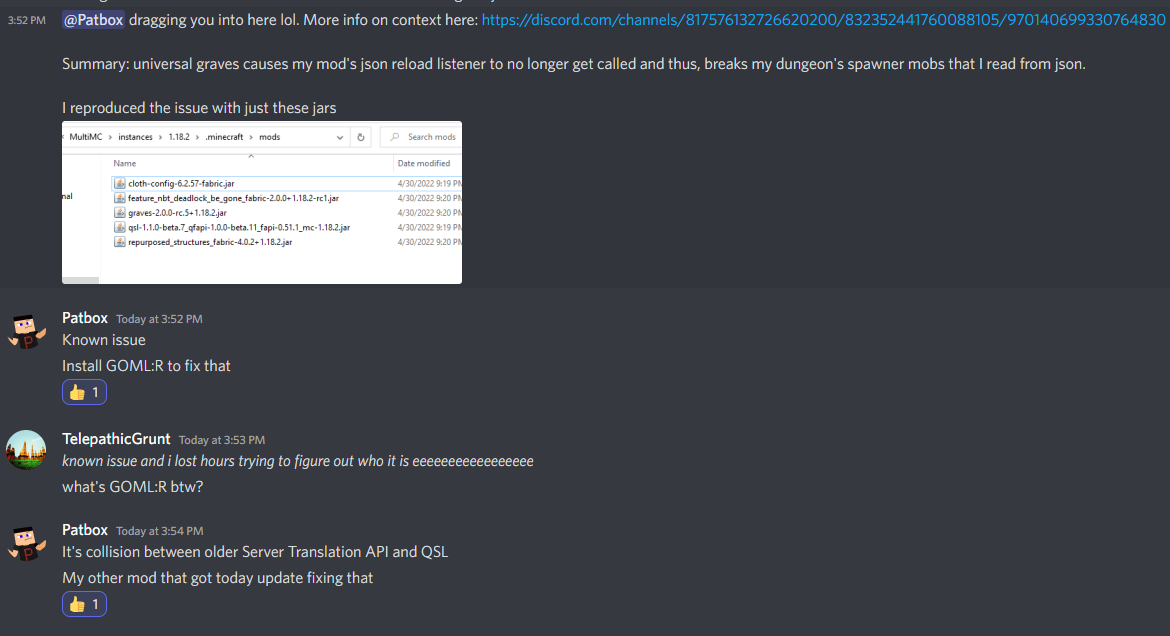Click the refresh icon in the explorer address bar
Viewport: 1170px width, 636px height.
(x=360, y=137)
